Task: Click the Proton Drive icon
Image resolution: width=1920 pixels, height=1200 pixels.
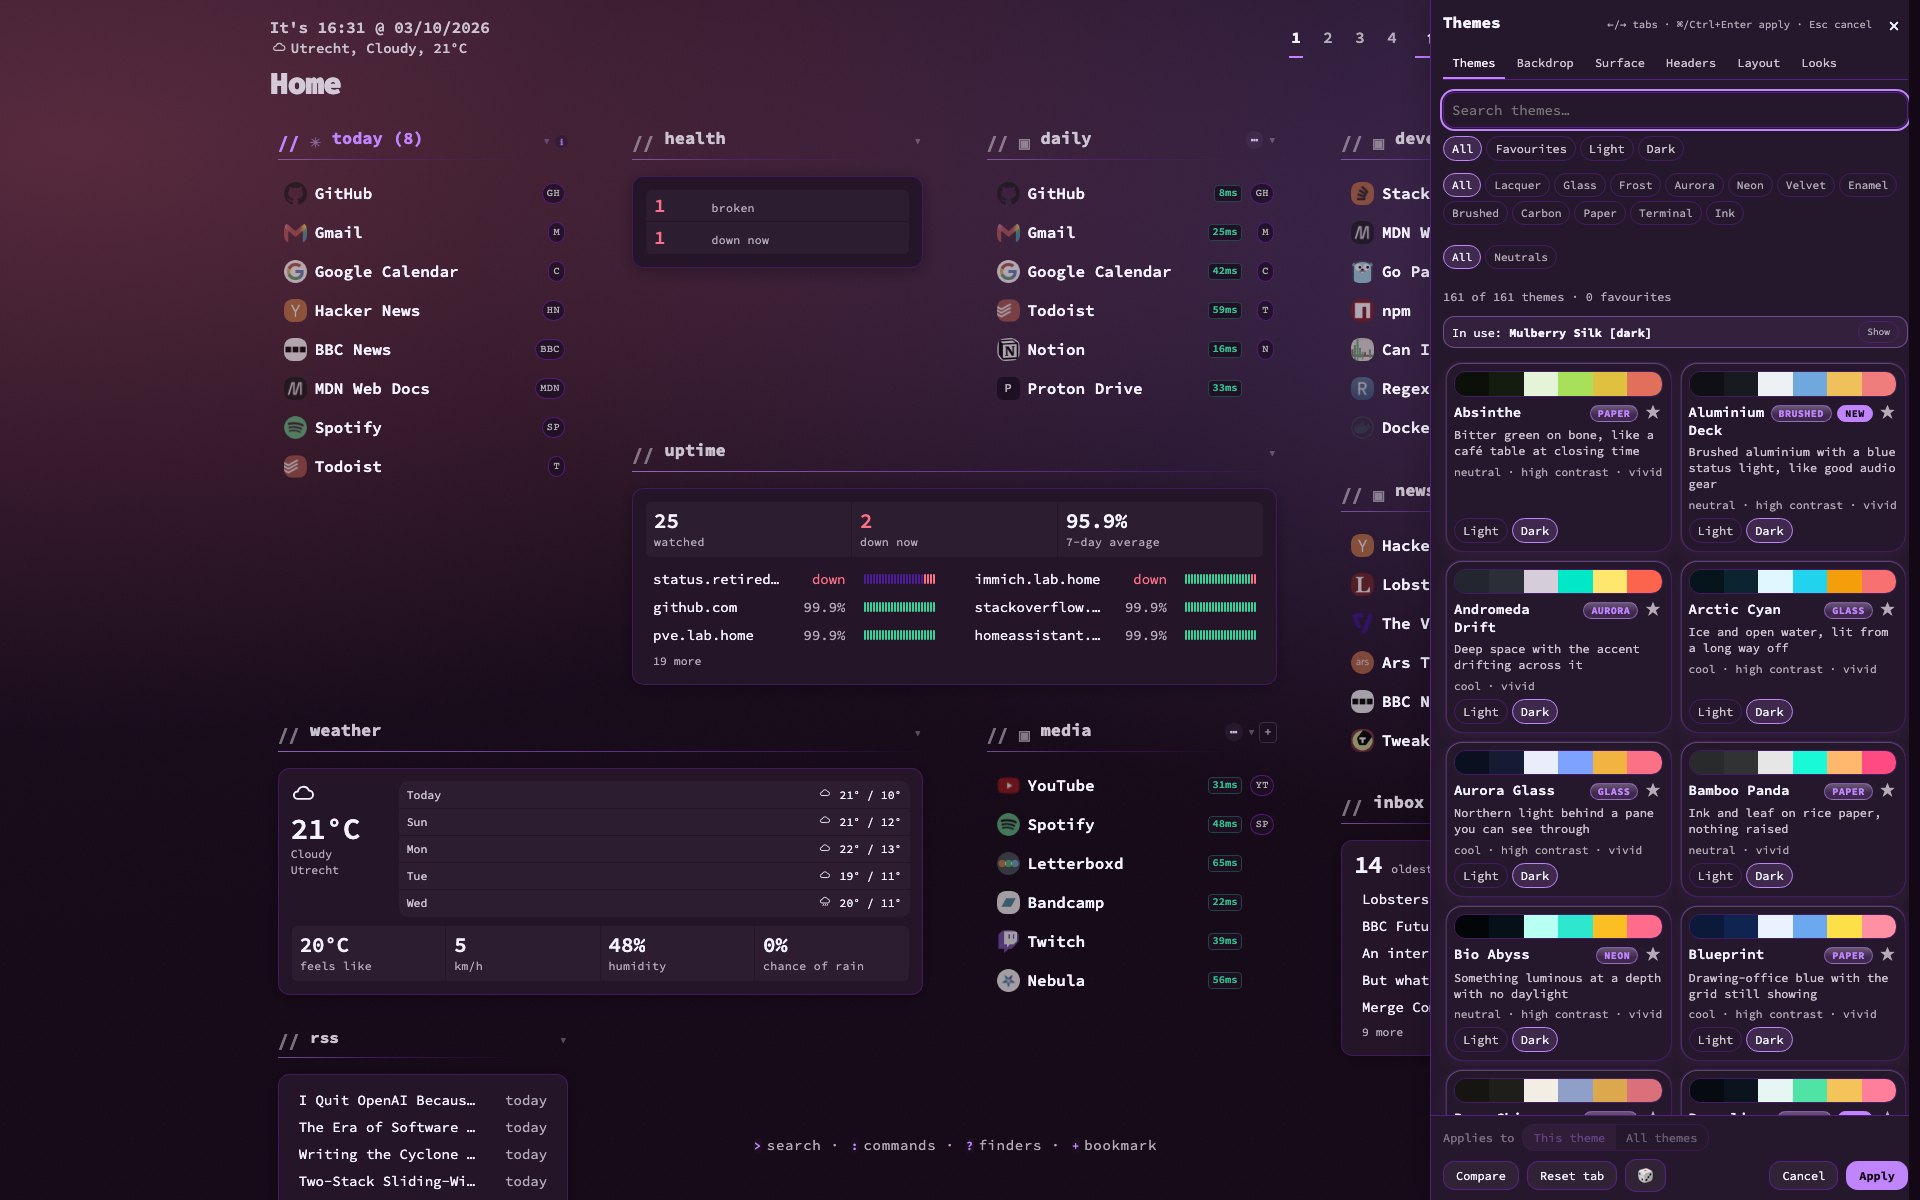Action: click(x=1008, y=389)
